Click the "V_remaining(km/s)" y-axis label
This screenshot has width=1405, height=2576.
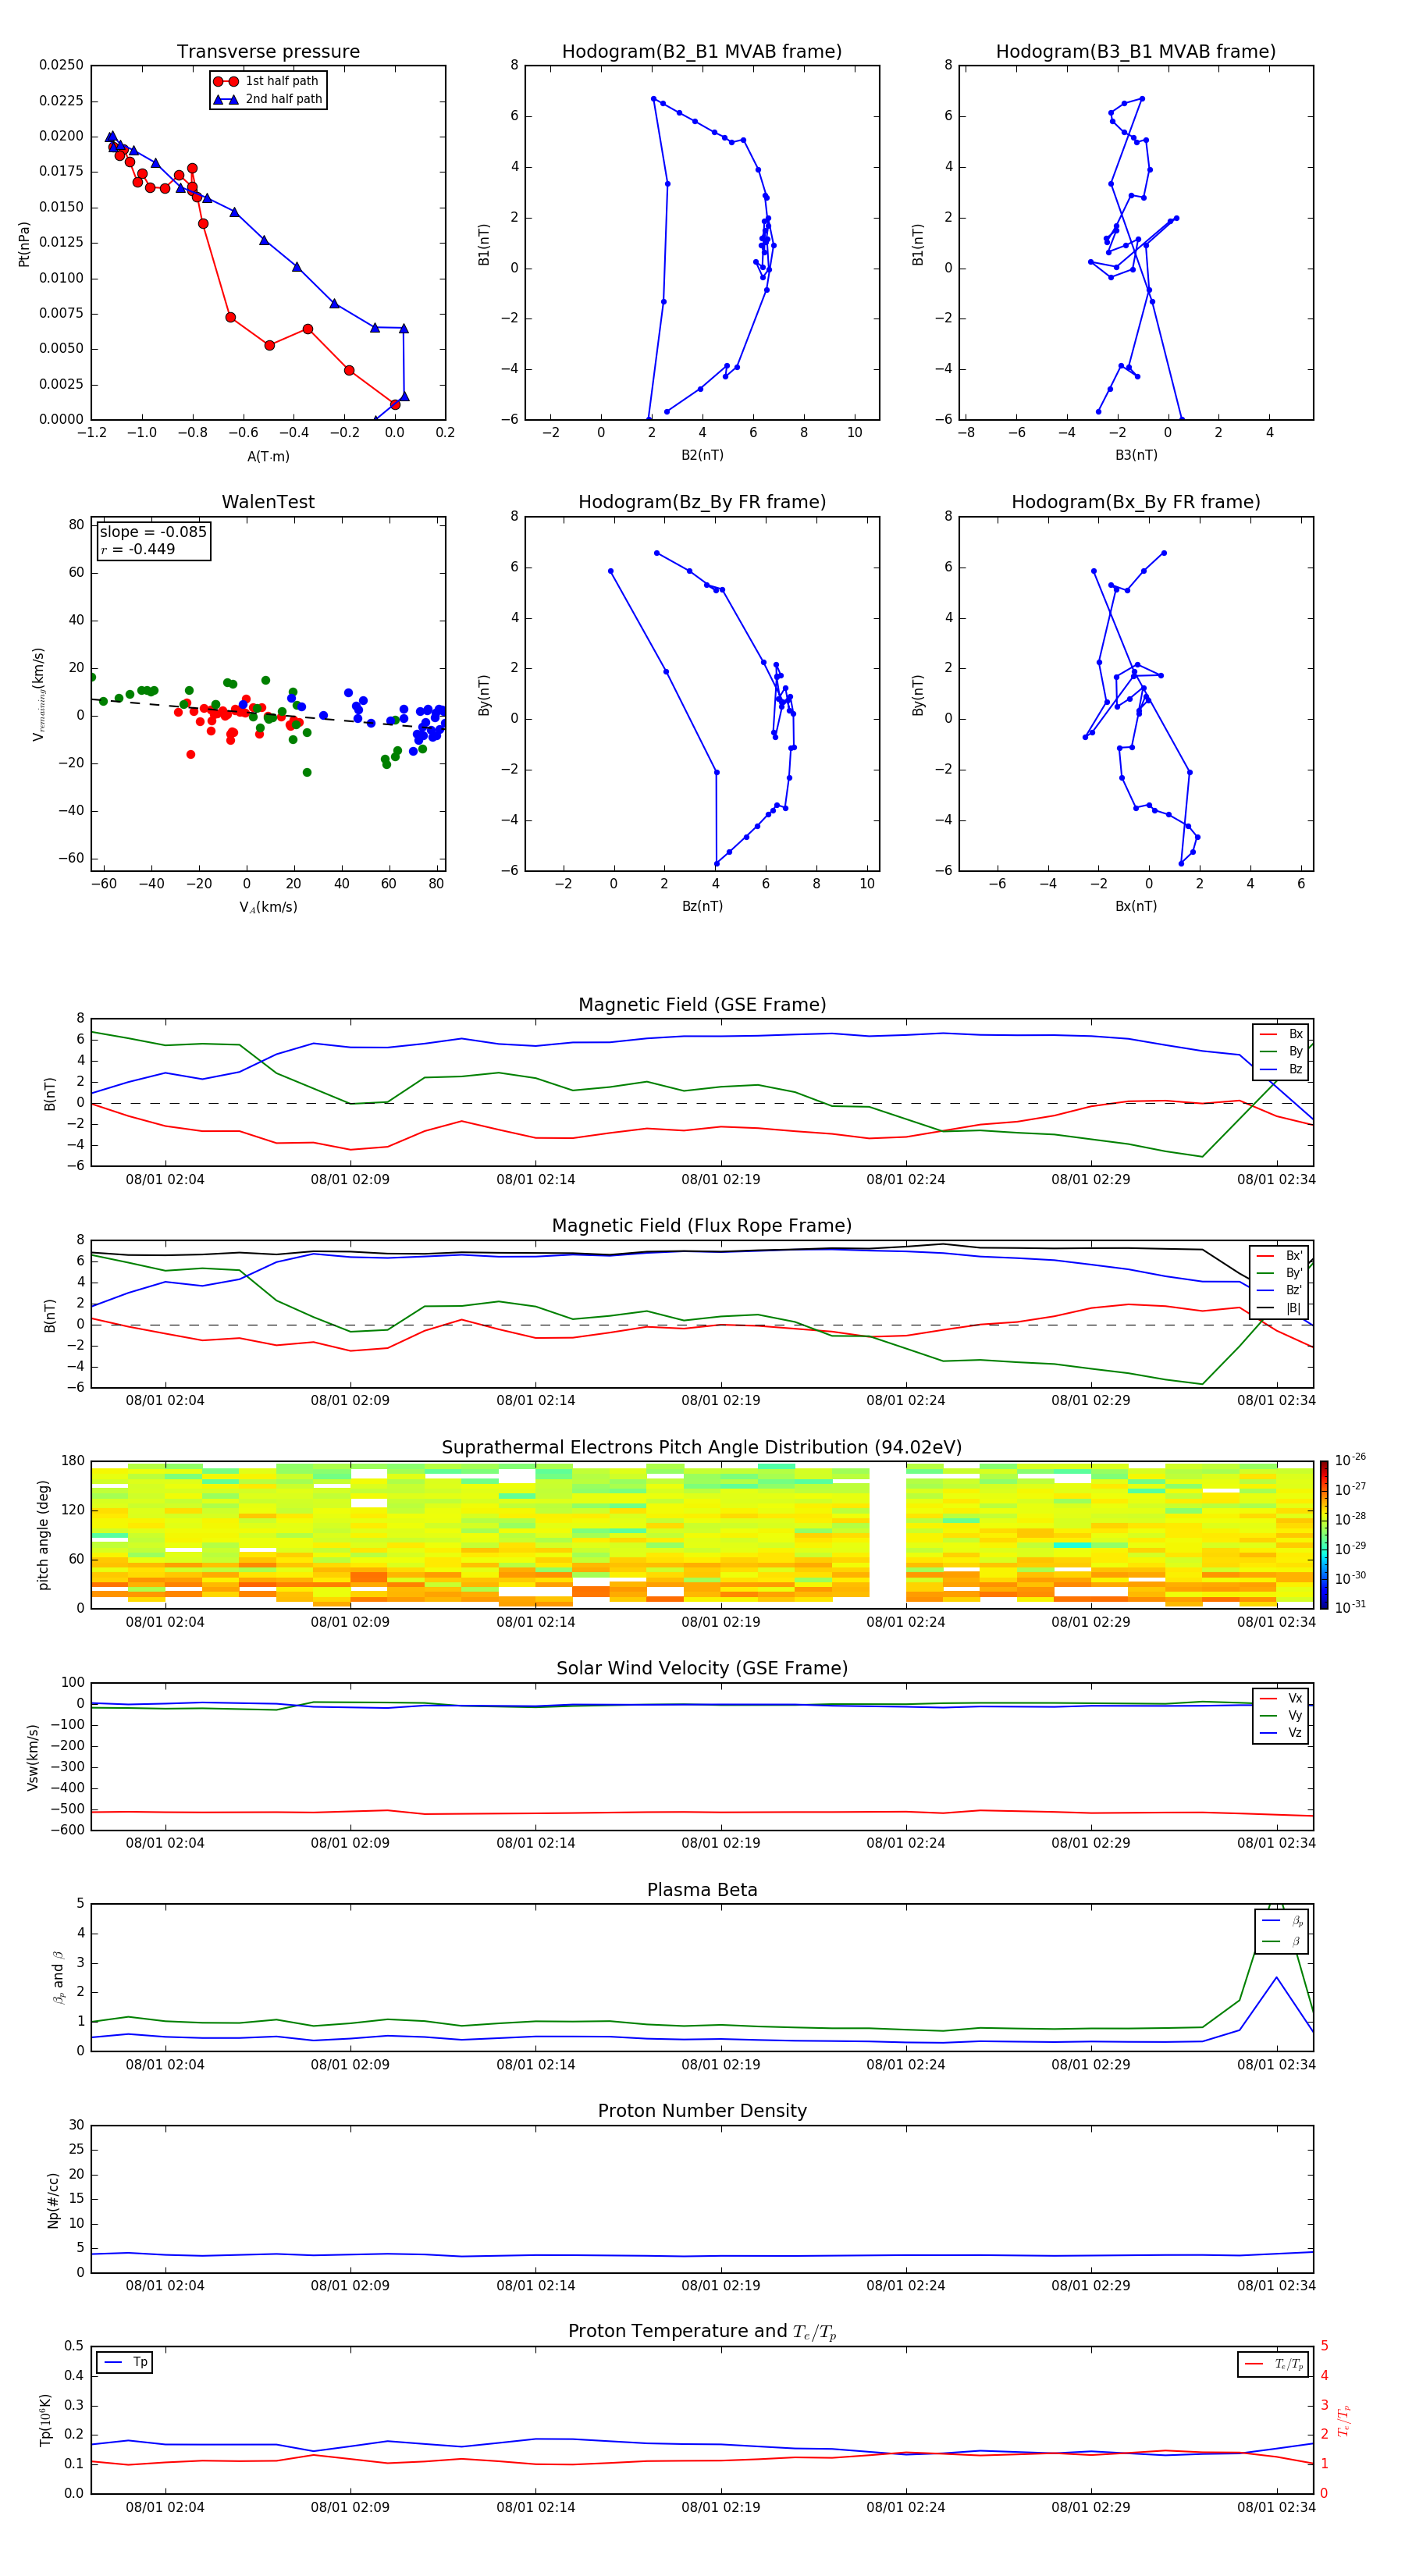click(39, 694)
